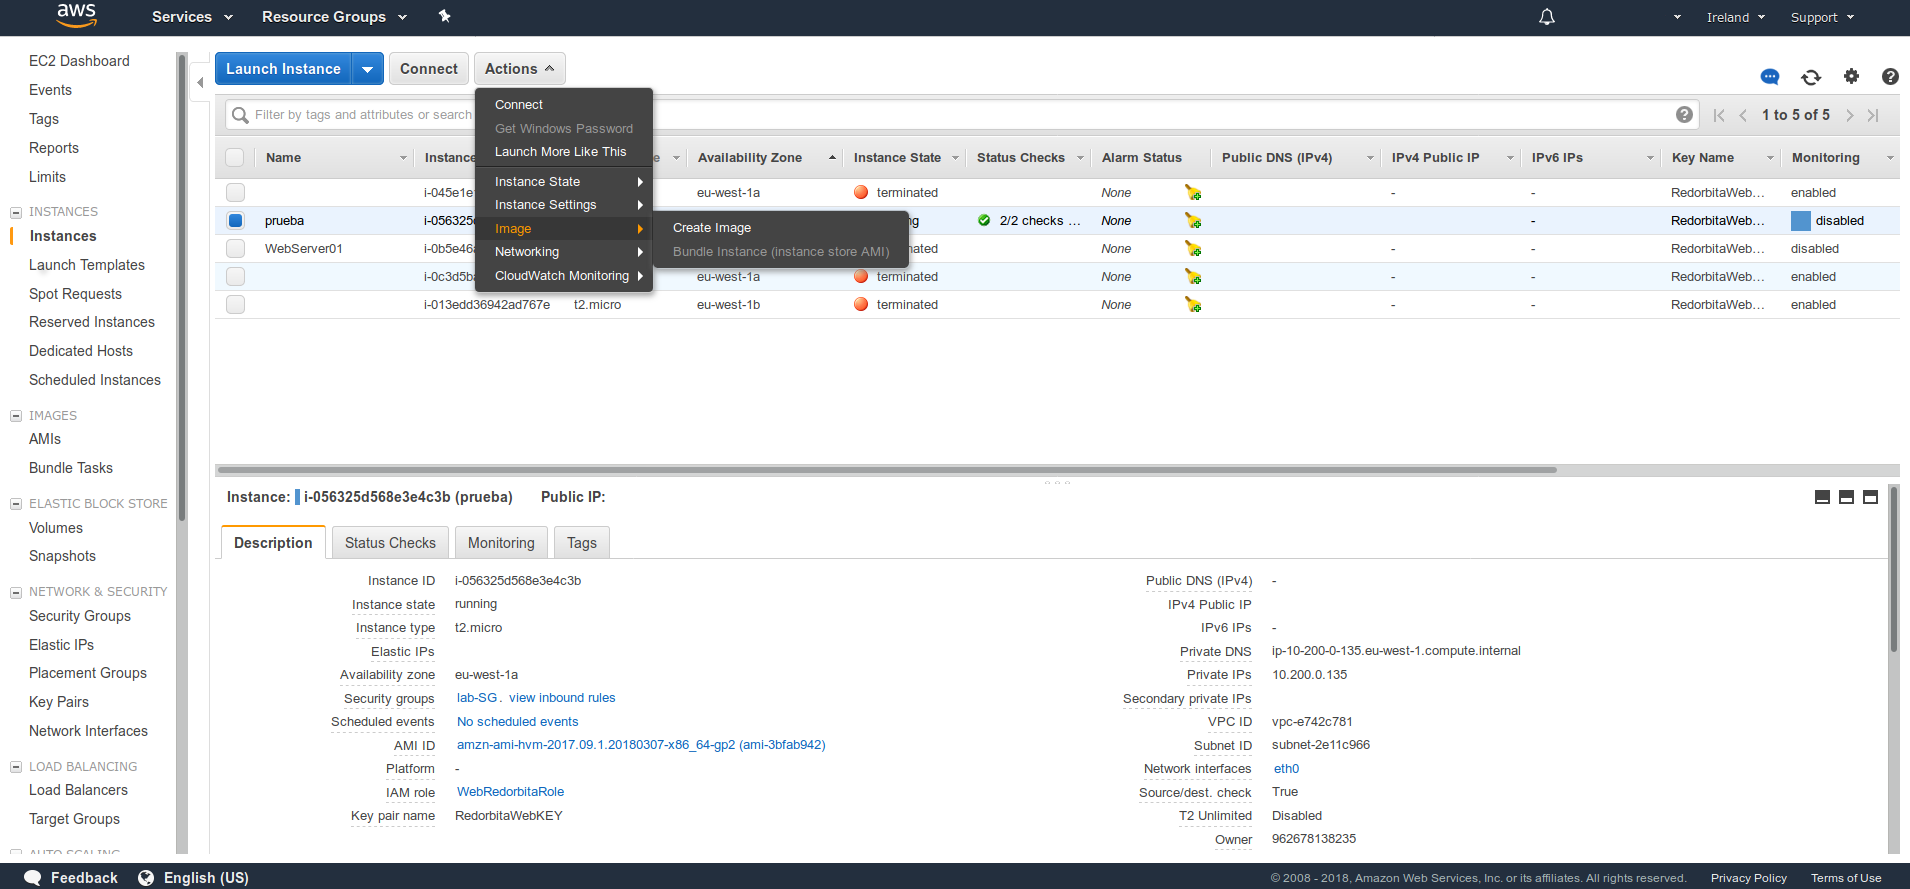Switch to the Status Checks tab
Screen dimensions: 1910x889
[390, 543]
